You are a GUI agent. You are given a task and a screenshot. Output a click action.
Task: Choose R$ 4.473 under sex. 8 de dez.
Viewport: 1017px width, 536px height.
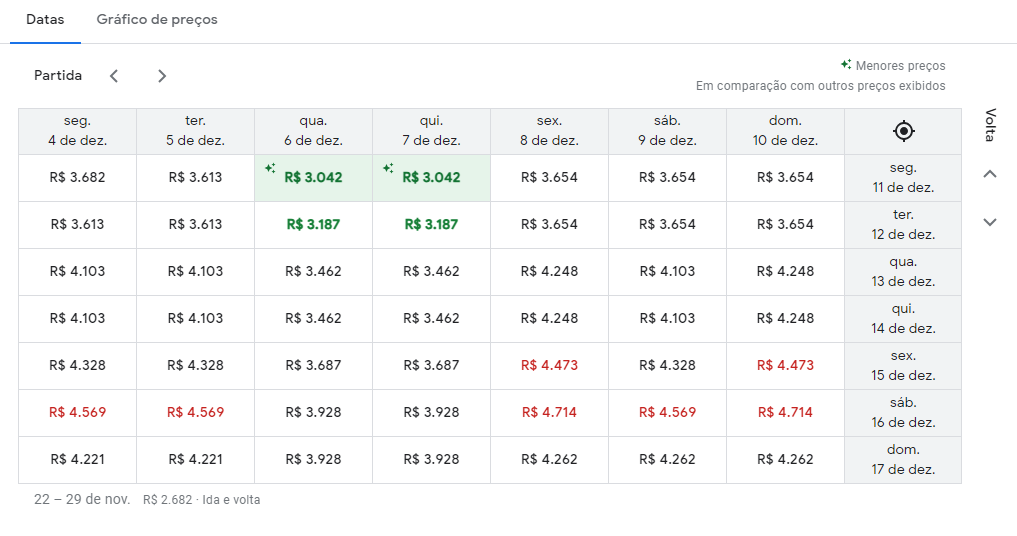pyautogui.click(x=549, y=366)
